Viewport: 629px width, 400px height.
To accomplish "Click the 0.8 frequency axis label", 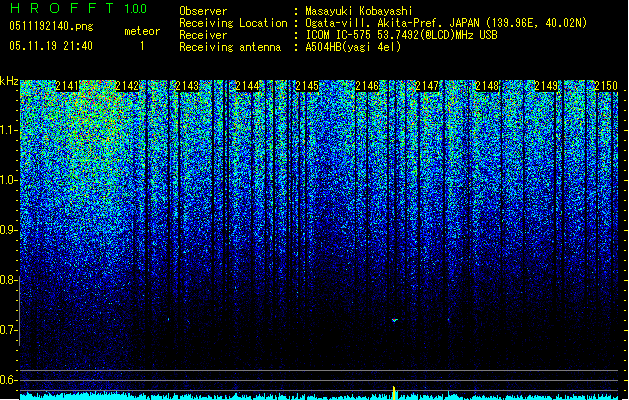I will [8, 280].
